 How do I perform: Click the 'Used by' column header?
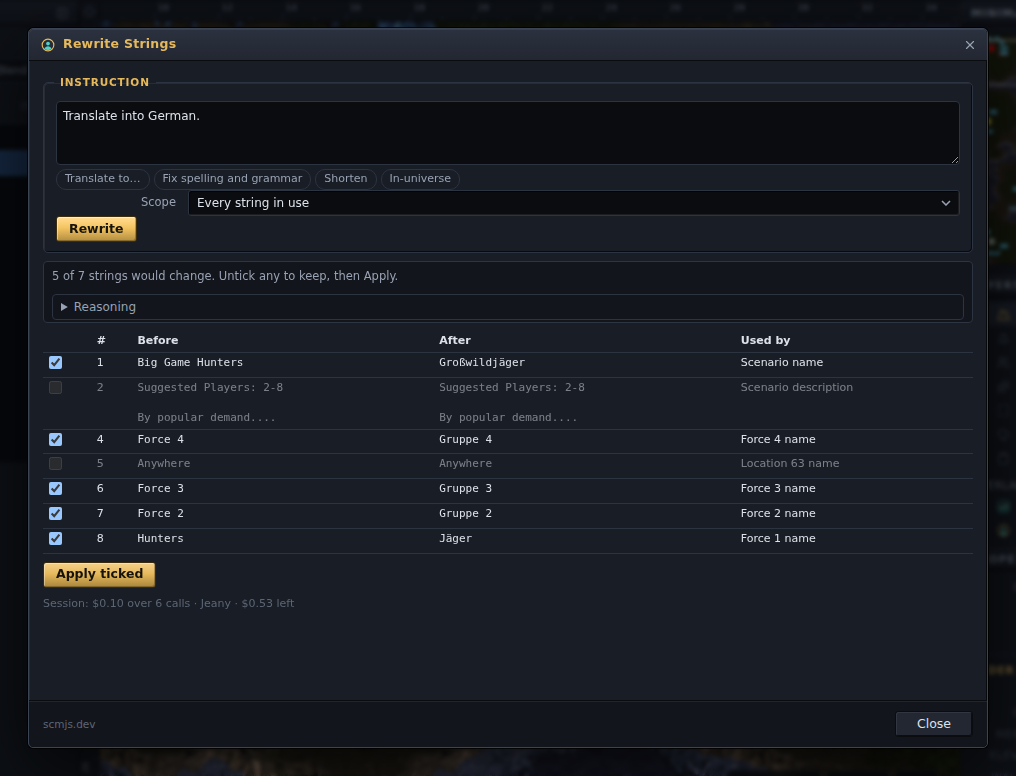[x=765, y=340]
